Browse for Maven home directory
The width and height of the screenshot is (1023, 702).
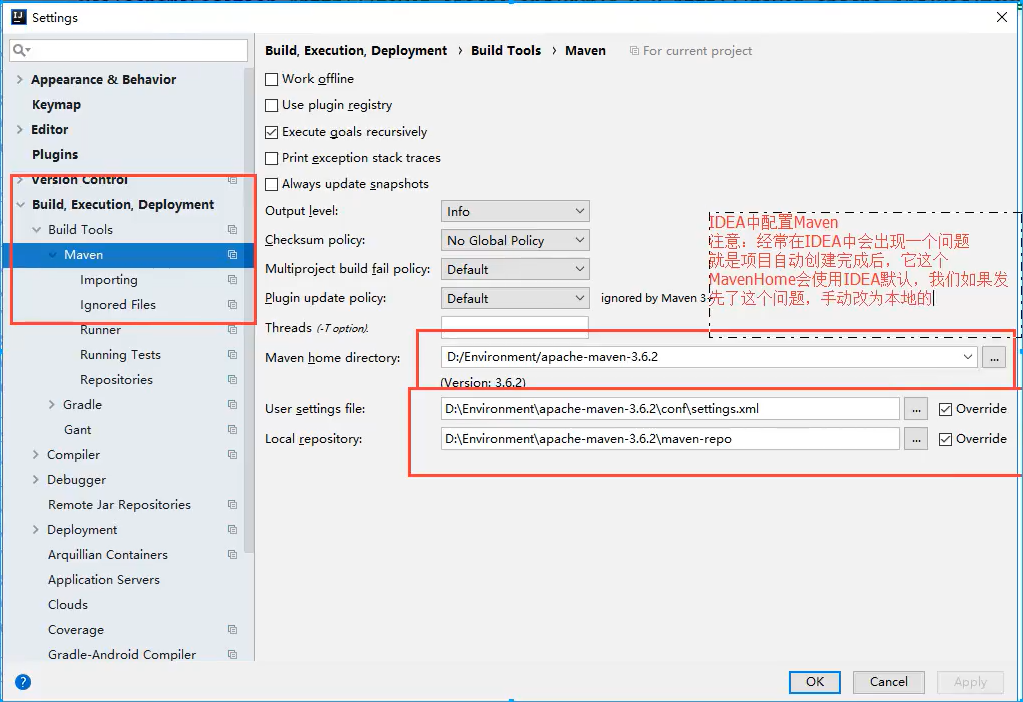pos(994,358)
